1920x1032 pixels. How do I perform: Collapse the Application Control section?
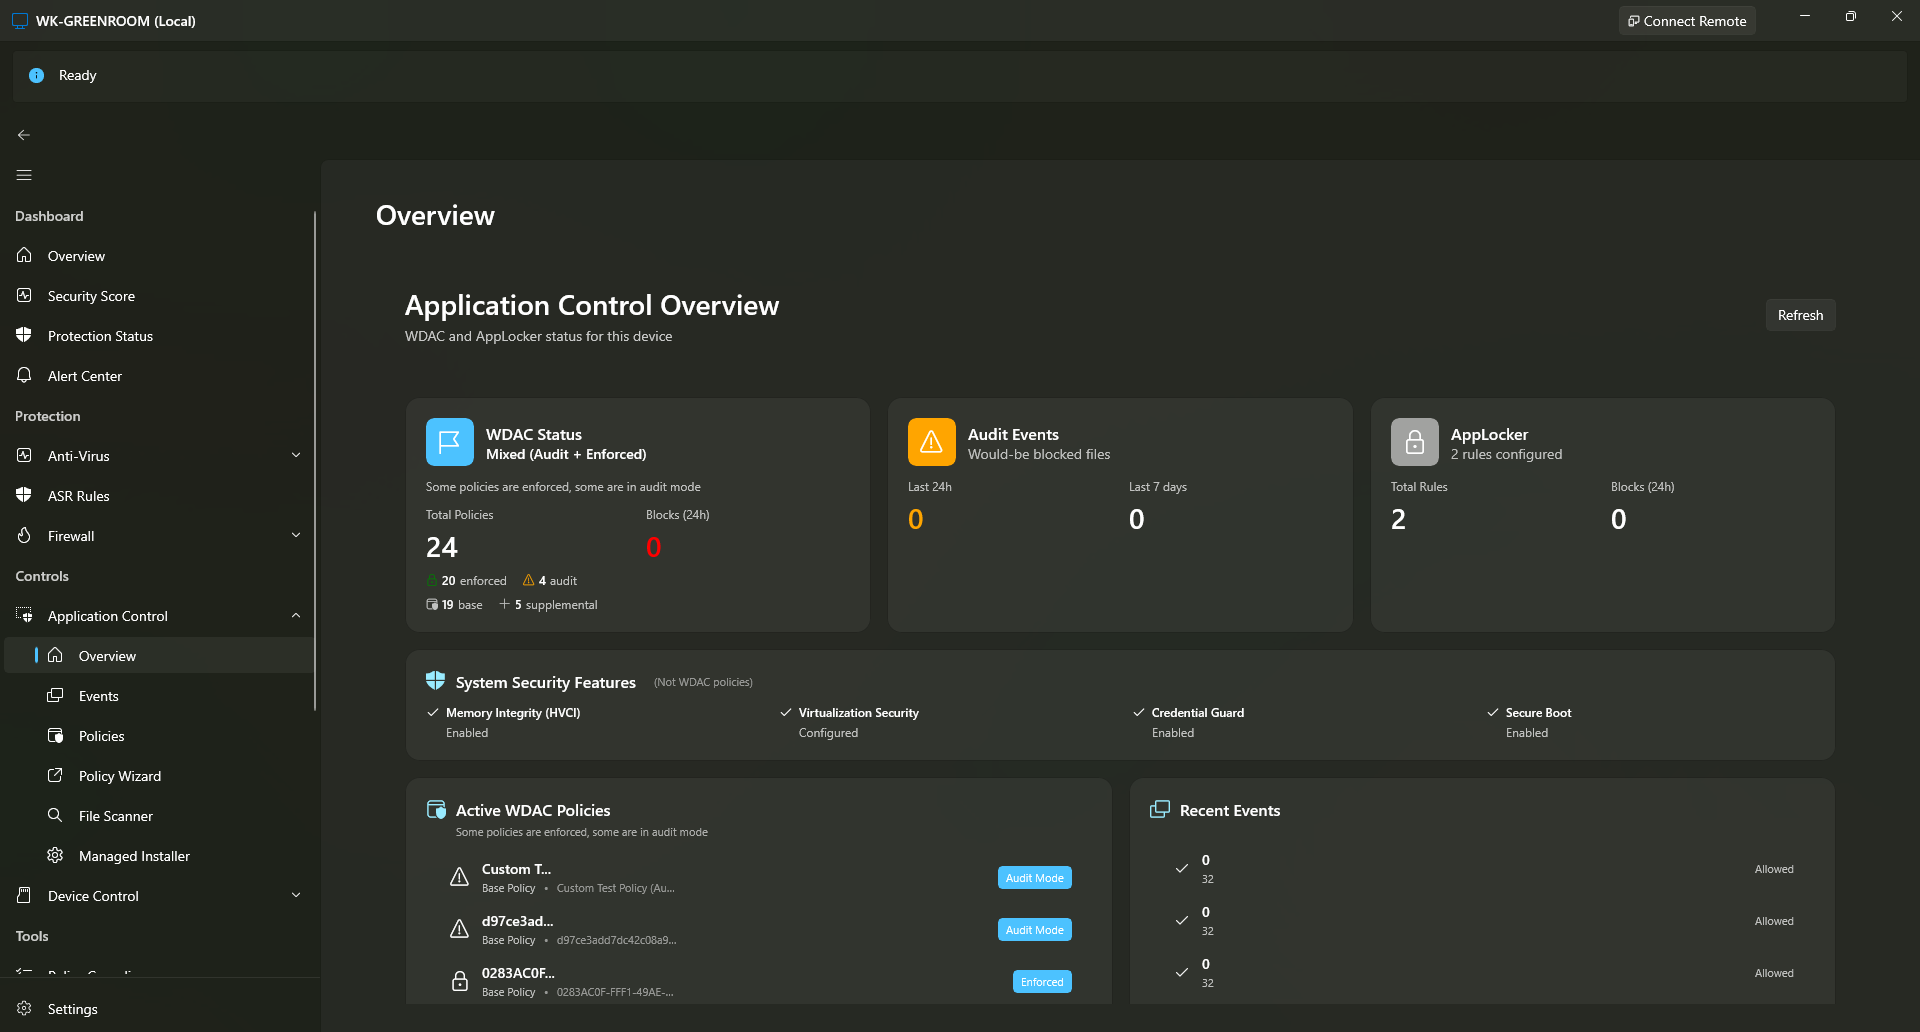click(296, 615)
